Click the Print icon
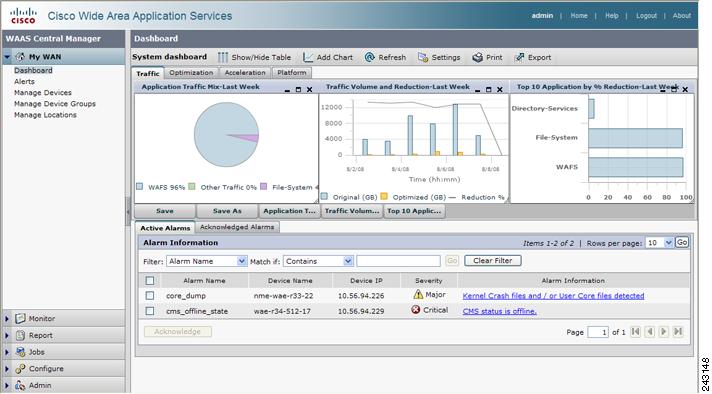The image size is (712, 394). (477, 58)
